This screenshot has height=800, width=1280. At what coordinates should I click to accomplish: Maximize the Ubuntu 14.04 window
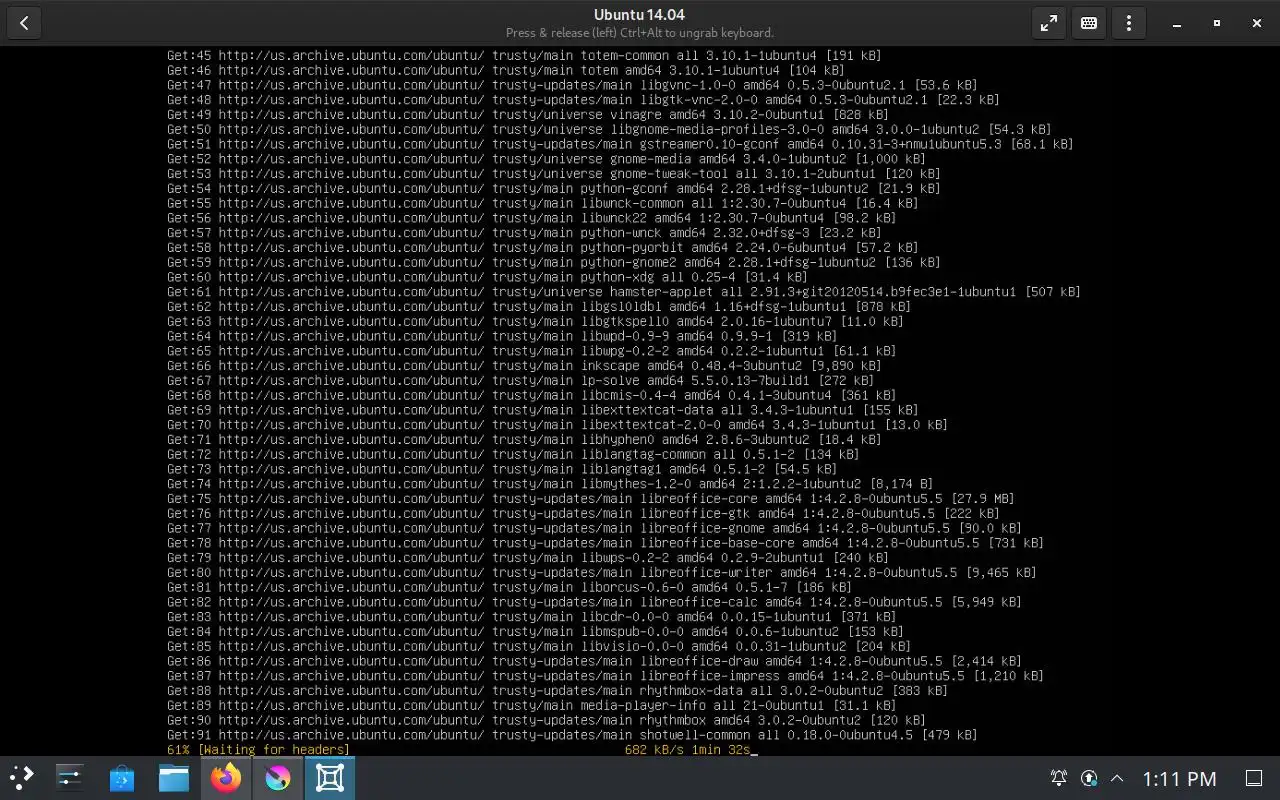pyautogui.click(x=1217, y=23)
